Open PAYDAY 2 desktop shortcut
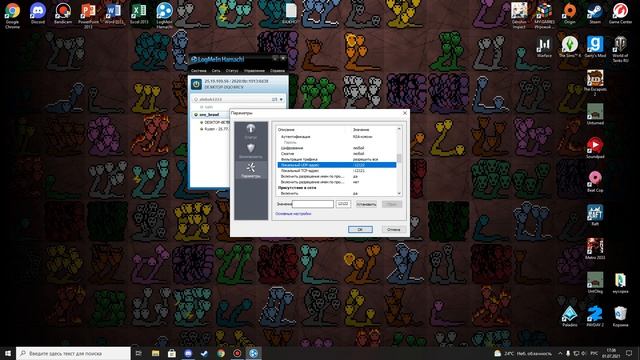The height and width of the screenshot is (360, 640). [x=595, y=317]
